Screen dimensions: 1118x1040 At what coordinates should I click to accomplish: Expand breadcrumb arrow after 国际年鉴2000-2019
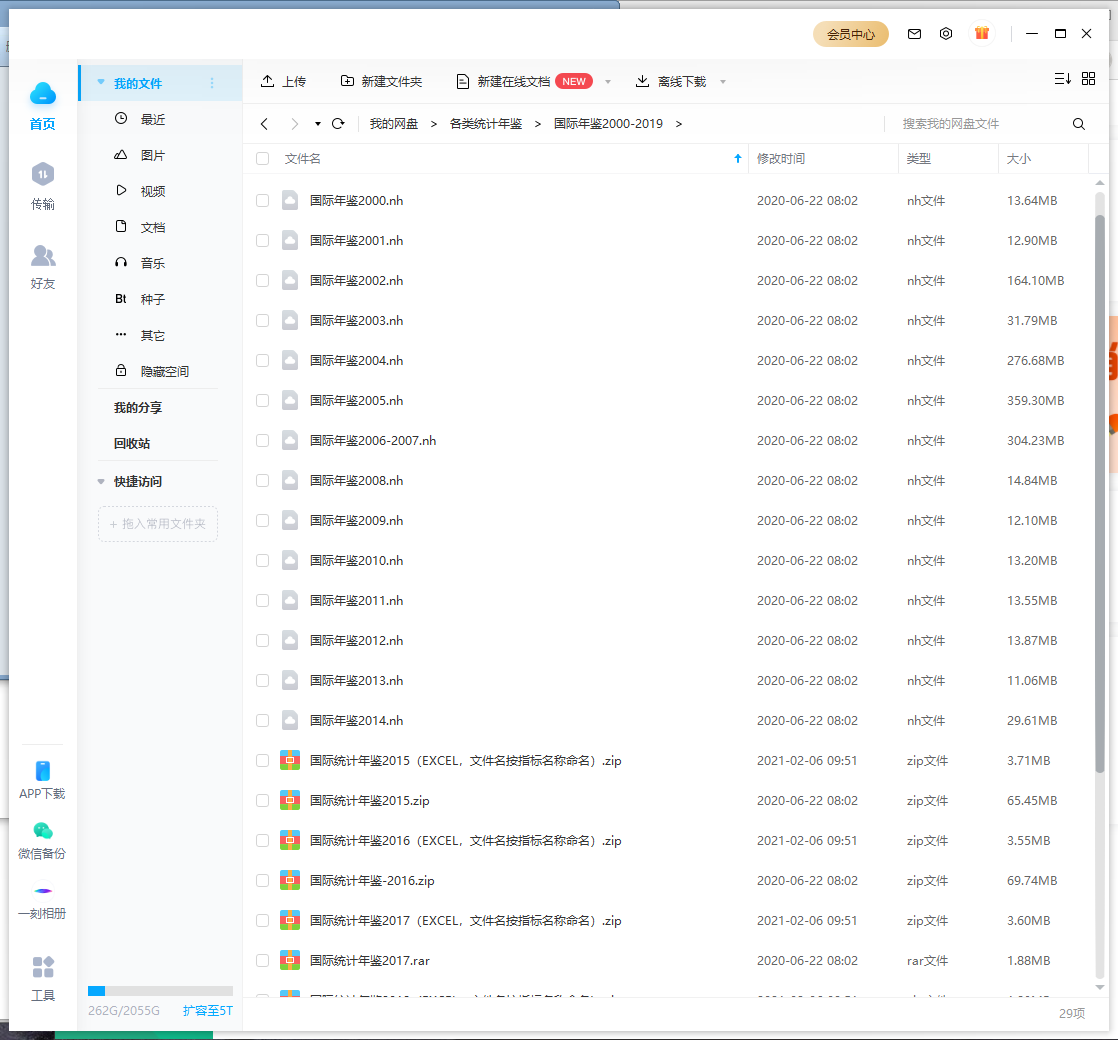pyautogui.click(x=679, y=124)
